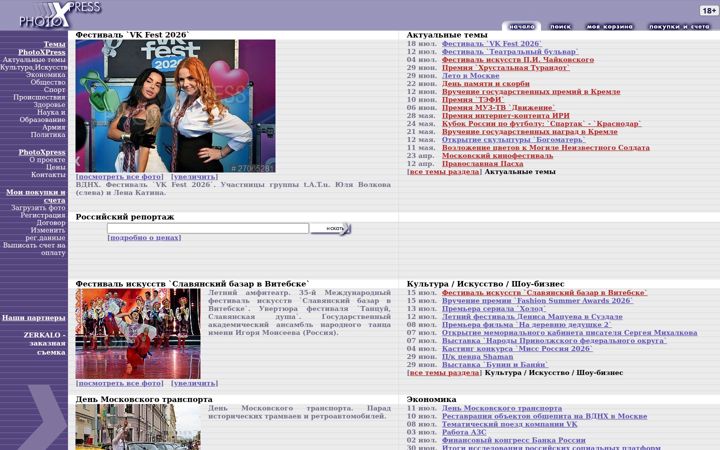The image size is (720, 450).
Task: Open the 'покупки и счета' tab
Action: pyautogui.click(x=679, y=27)
